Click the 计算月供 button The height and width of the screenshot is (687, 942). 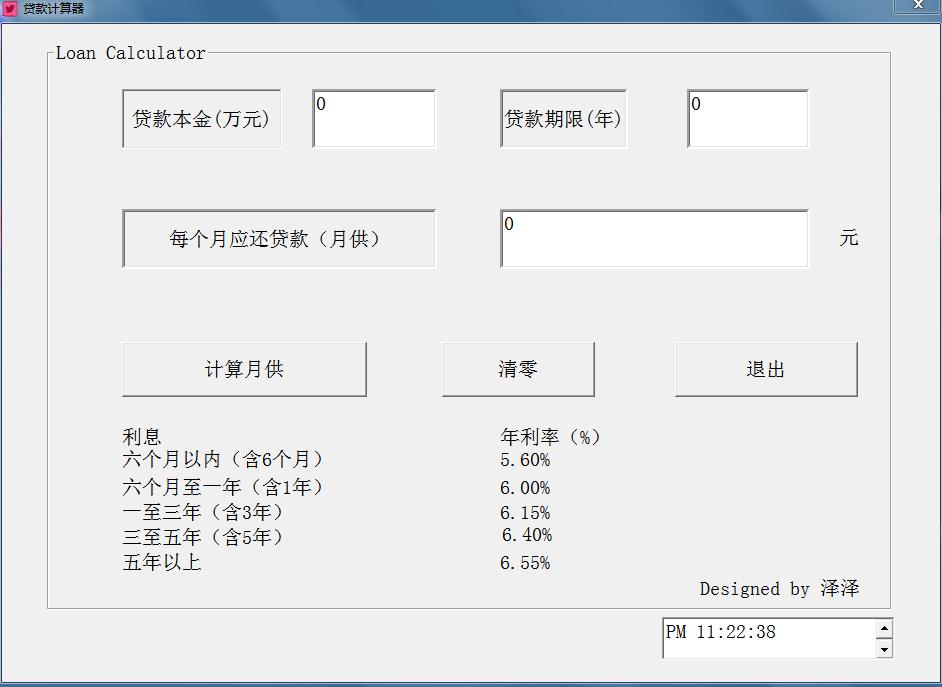[245, 369]
